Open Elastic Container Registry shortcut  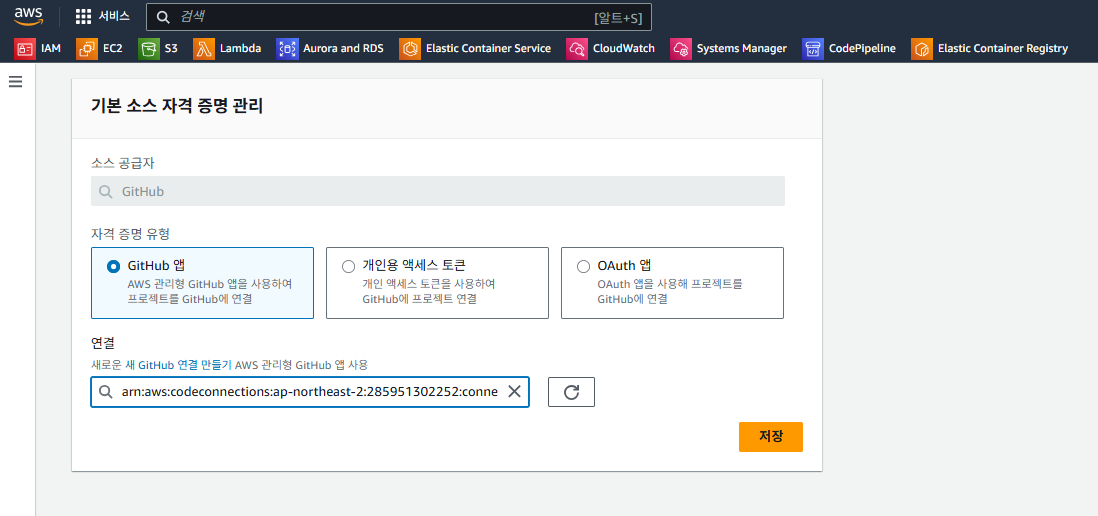click(x=990, y=48)
